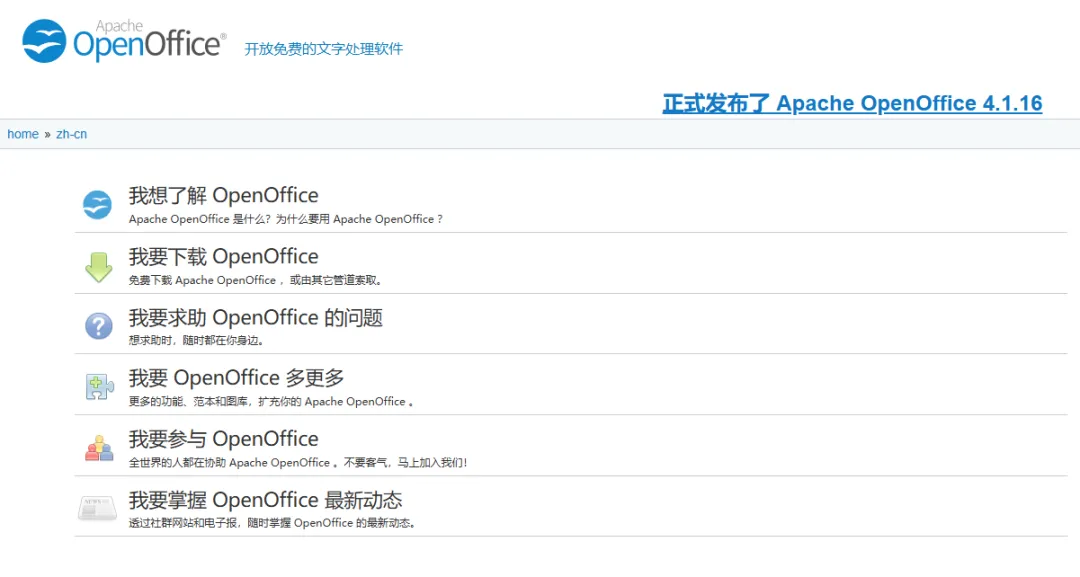Screen dimensions: 1080x577
Task: Click the text '想求助时，随时都在你身边'
Action: click(x=194, y=340)
